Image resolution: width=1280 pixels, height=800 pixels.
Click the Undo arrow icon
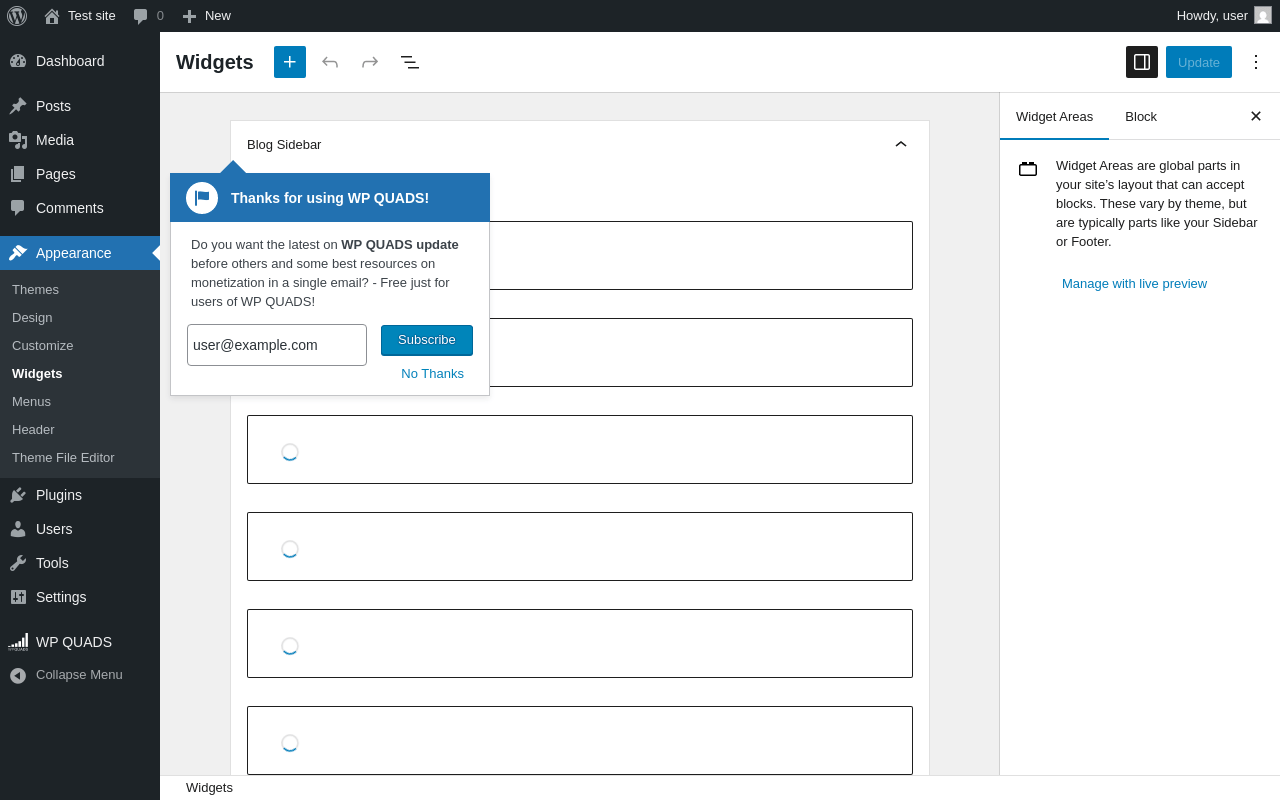(x=330, y=62)
